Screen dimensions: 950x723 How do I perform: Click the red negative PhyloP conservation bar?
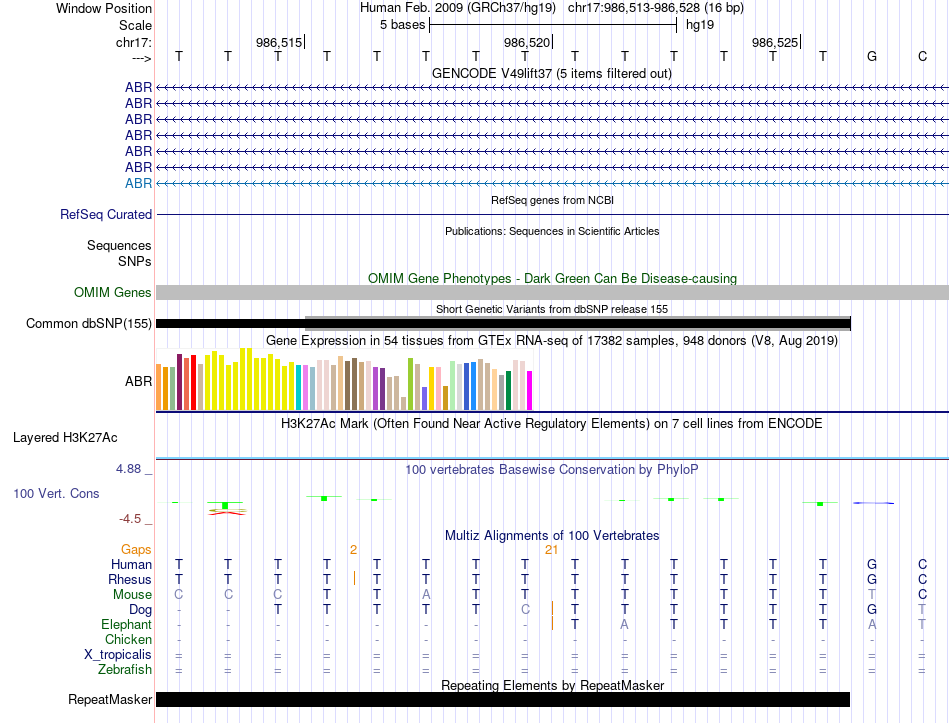point(227,512)
